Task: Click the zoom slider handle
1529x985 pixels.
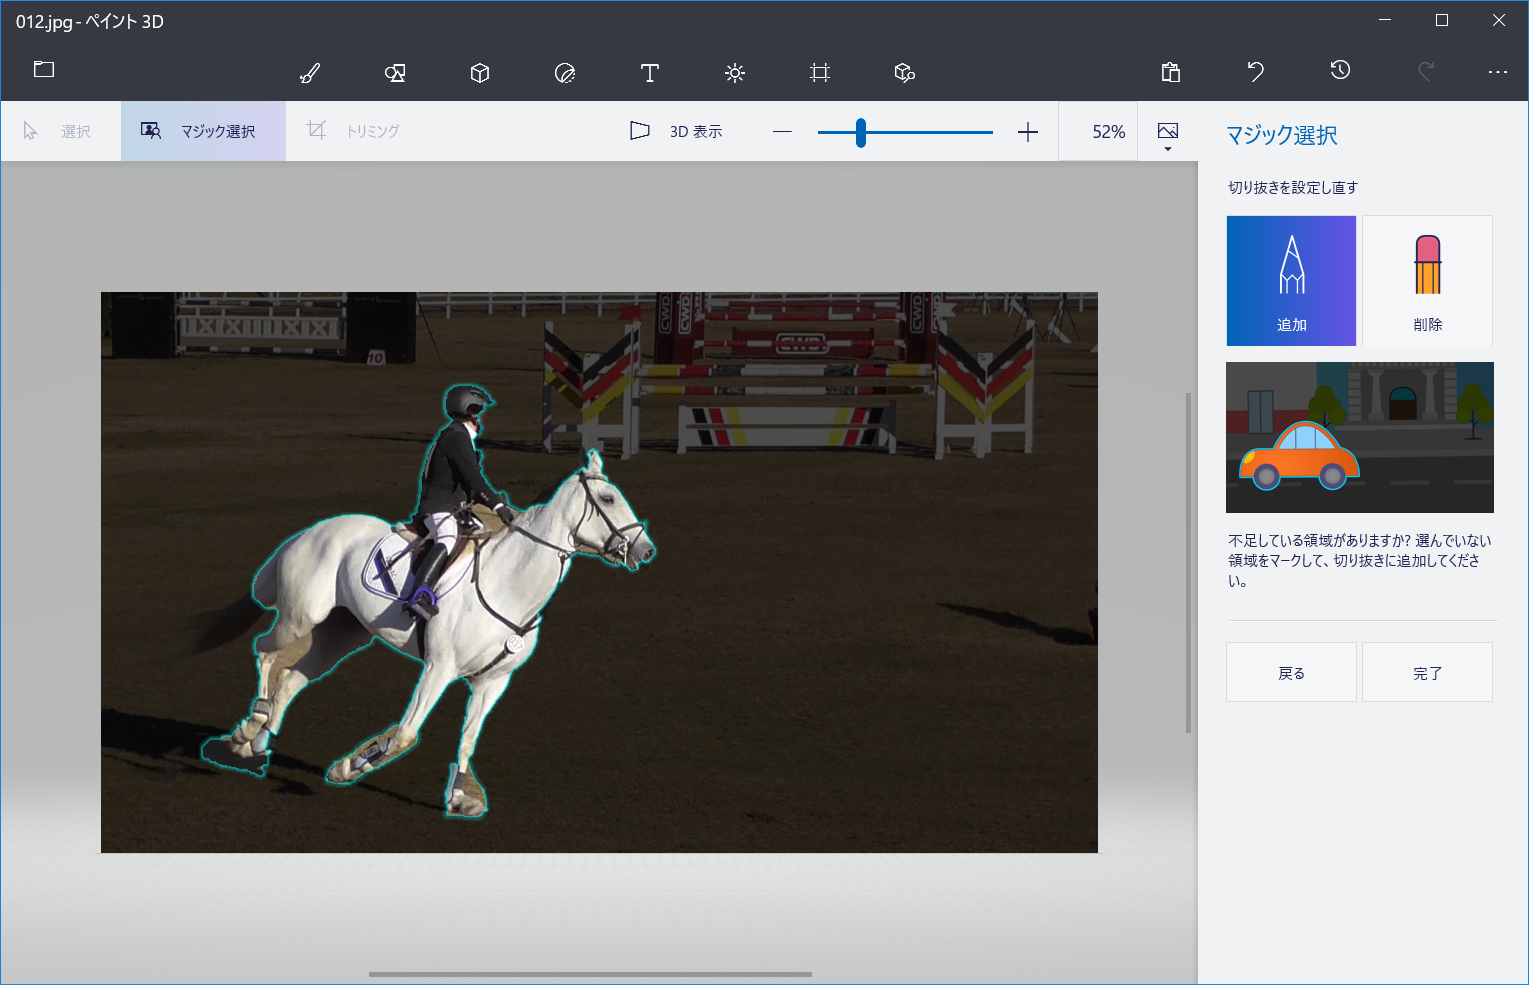Action: 860,132
